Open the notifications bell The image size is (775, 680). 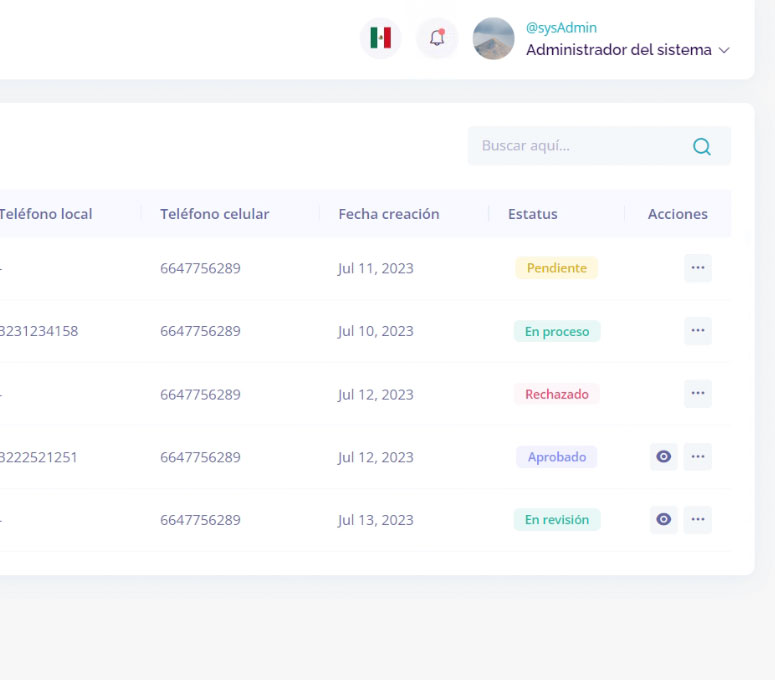click(437, 39)
